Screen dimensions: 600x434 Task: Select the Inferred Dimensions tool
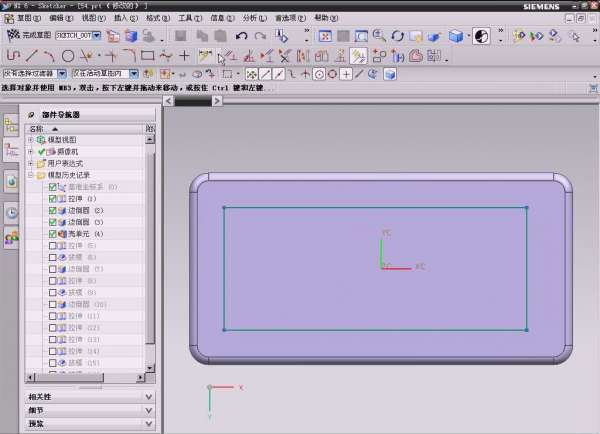click(x=205, y=56)
